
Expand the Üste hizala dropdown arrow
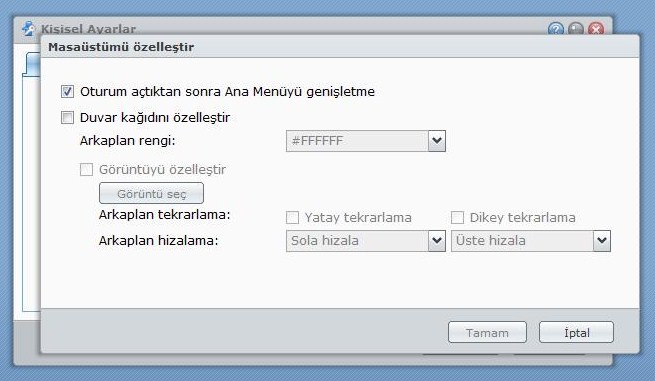[602, 241]
